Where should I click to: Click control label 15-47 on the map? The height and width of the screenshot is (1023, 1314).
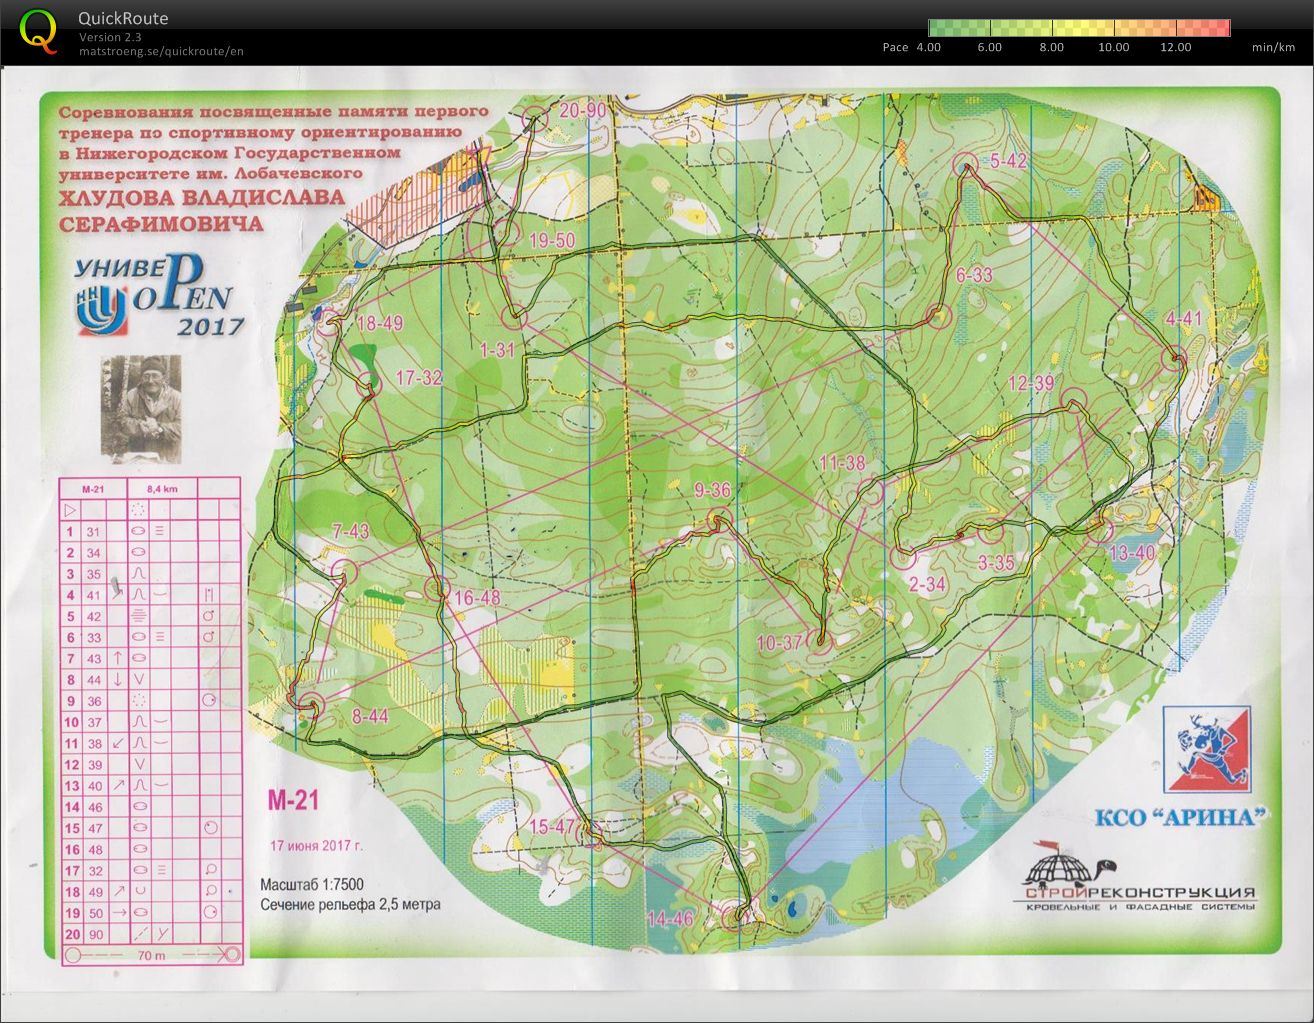tap(553, 827)
